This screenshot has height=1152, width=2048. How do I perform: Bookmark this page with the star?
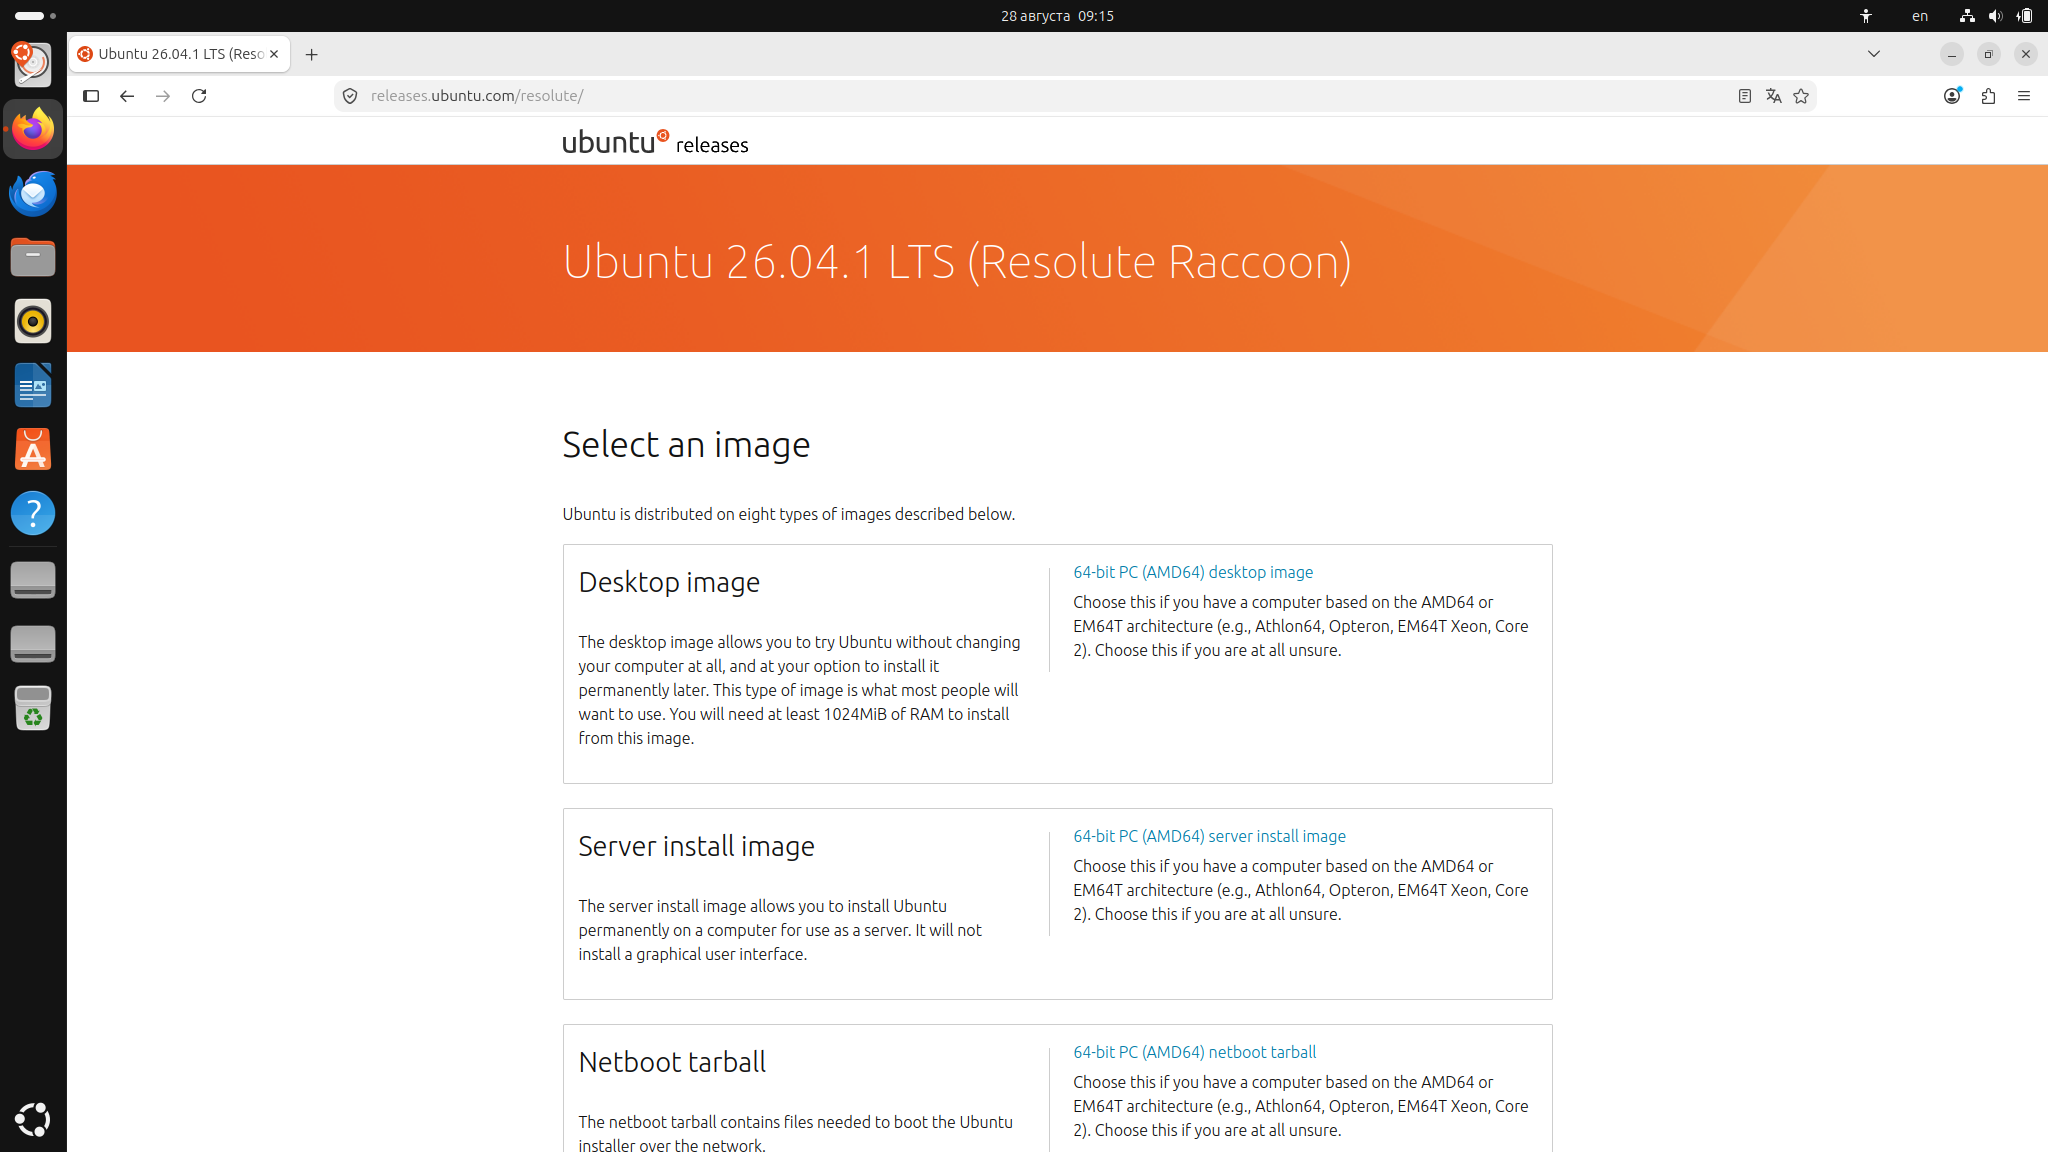(x=1801, y=96)
